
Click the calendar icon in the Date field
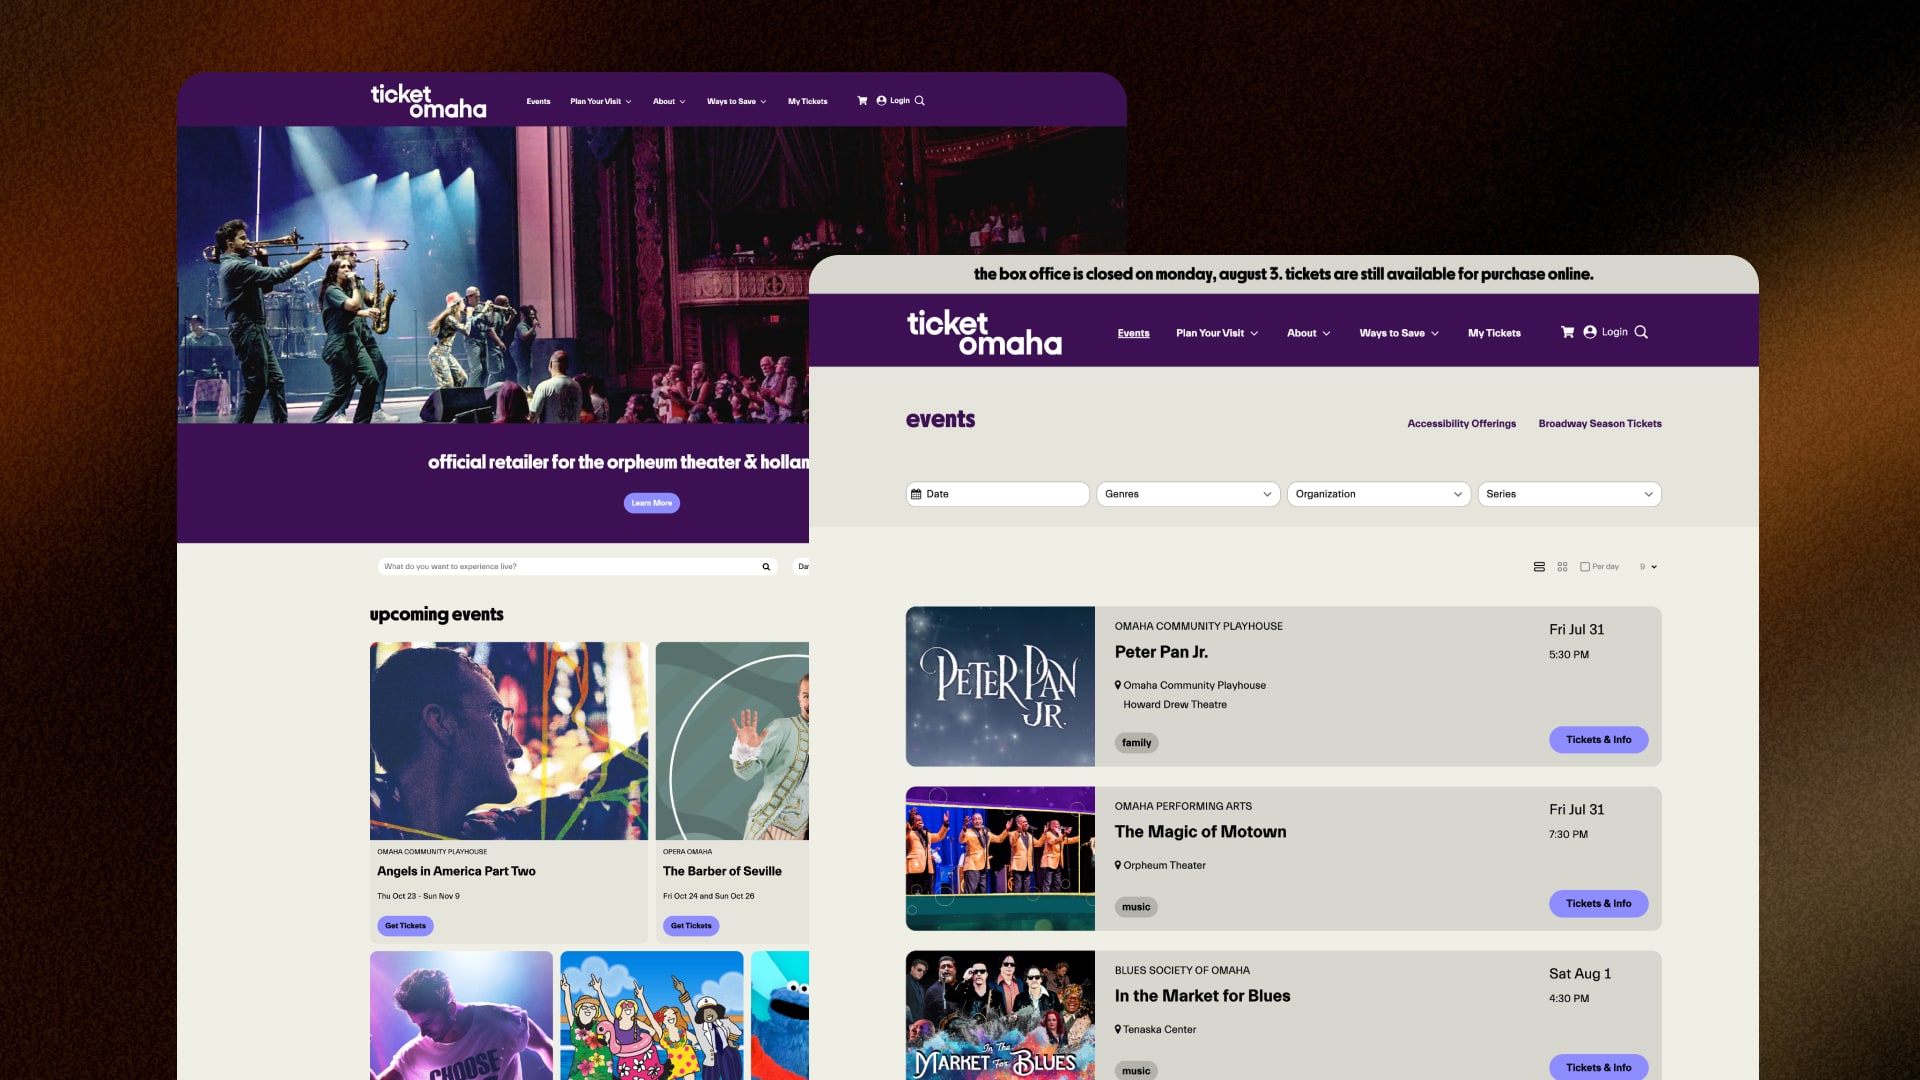tap(916, 494)
